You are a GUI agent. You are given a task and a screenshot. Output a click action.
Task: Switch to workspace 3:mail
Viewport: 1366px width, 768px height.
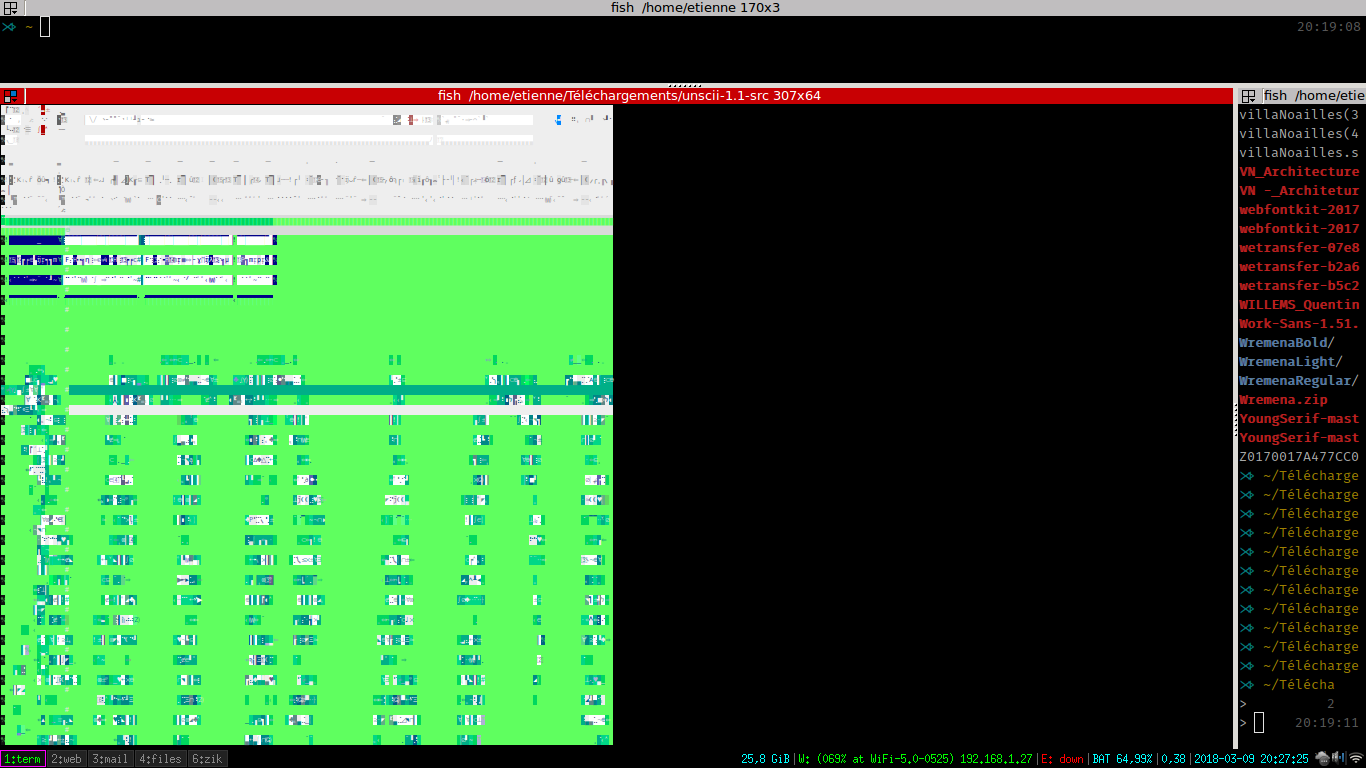pyautogui.click(x=111, y=759)
